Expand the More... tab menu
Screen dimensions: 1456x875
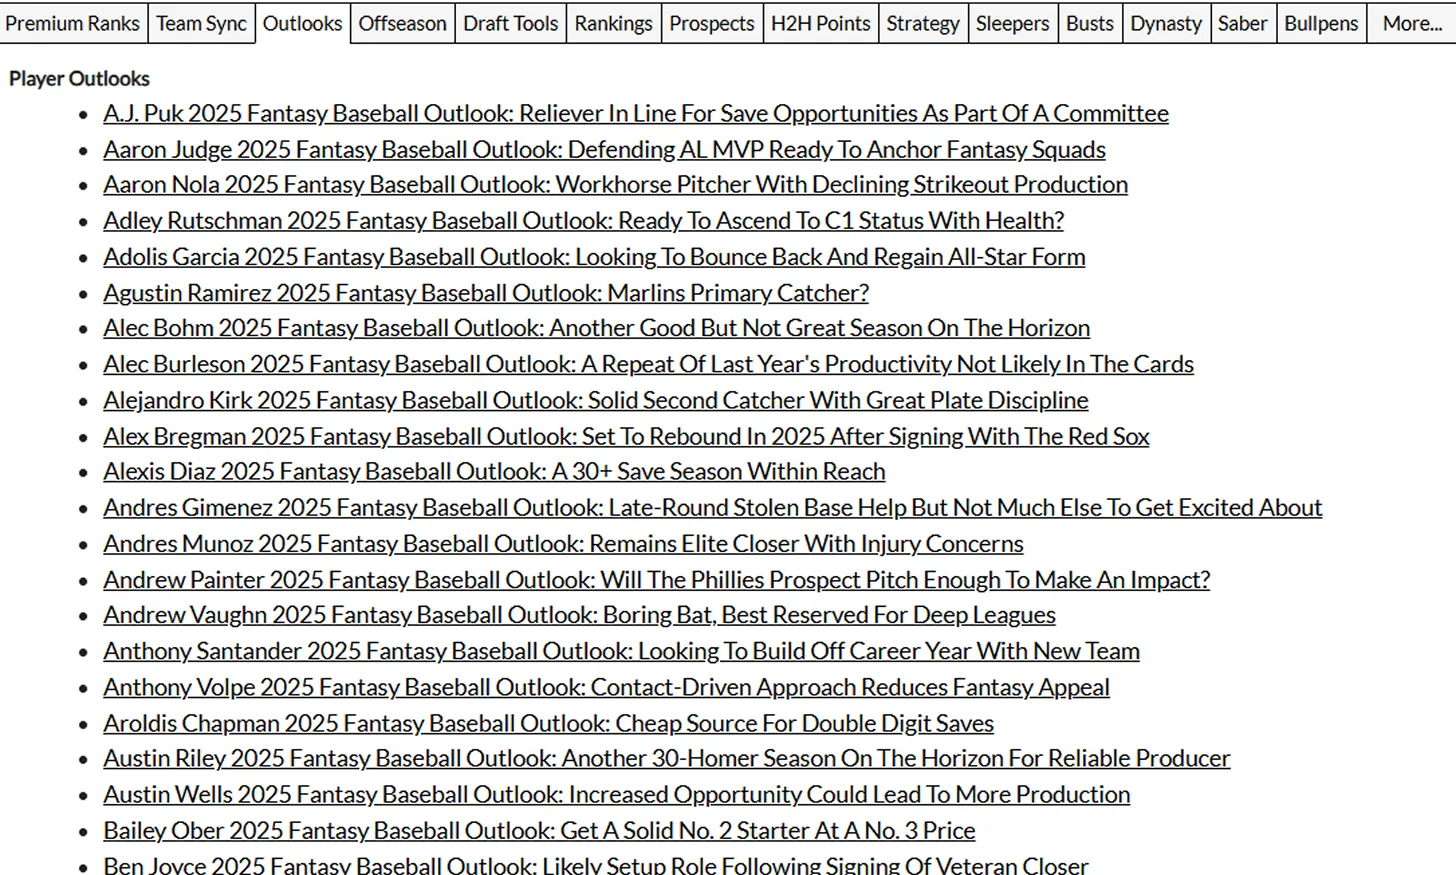click(1411, 23)
